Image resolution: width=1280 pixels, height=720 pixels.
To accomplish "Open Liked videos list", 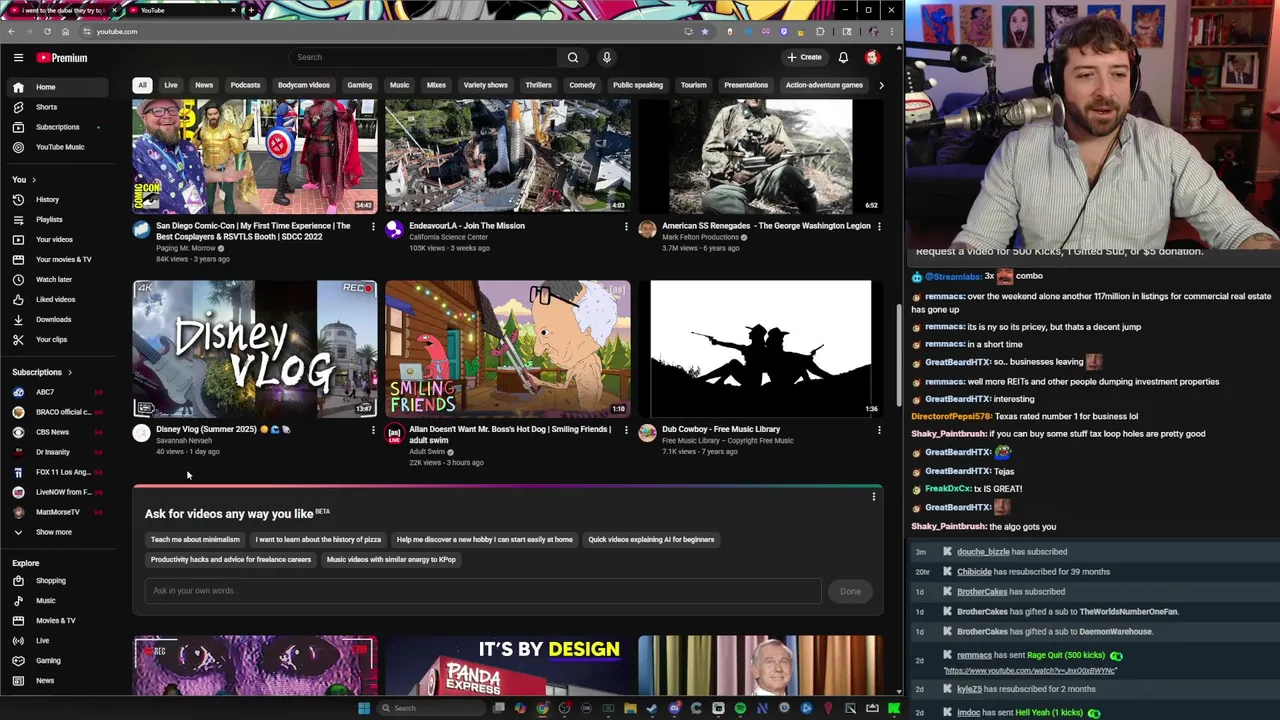I will [55, 299].
